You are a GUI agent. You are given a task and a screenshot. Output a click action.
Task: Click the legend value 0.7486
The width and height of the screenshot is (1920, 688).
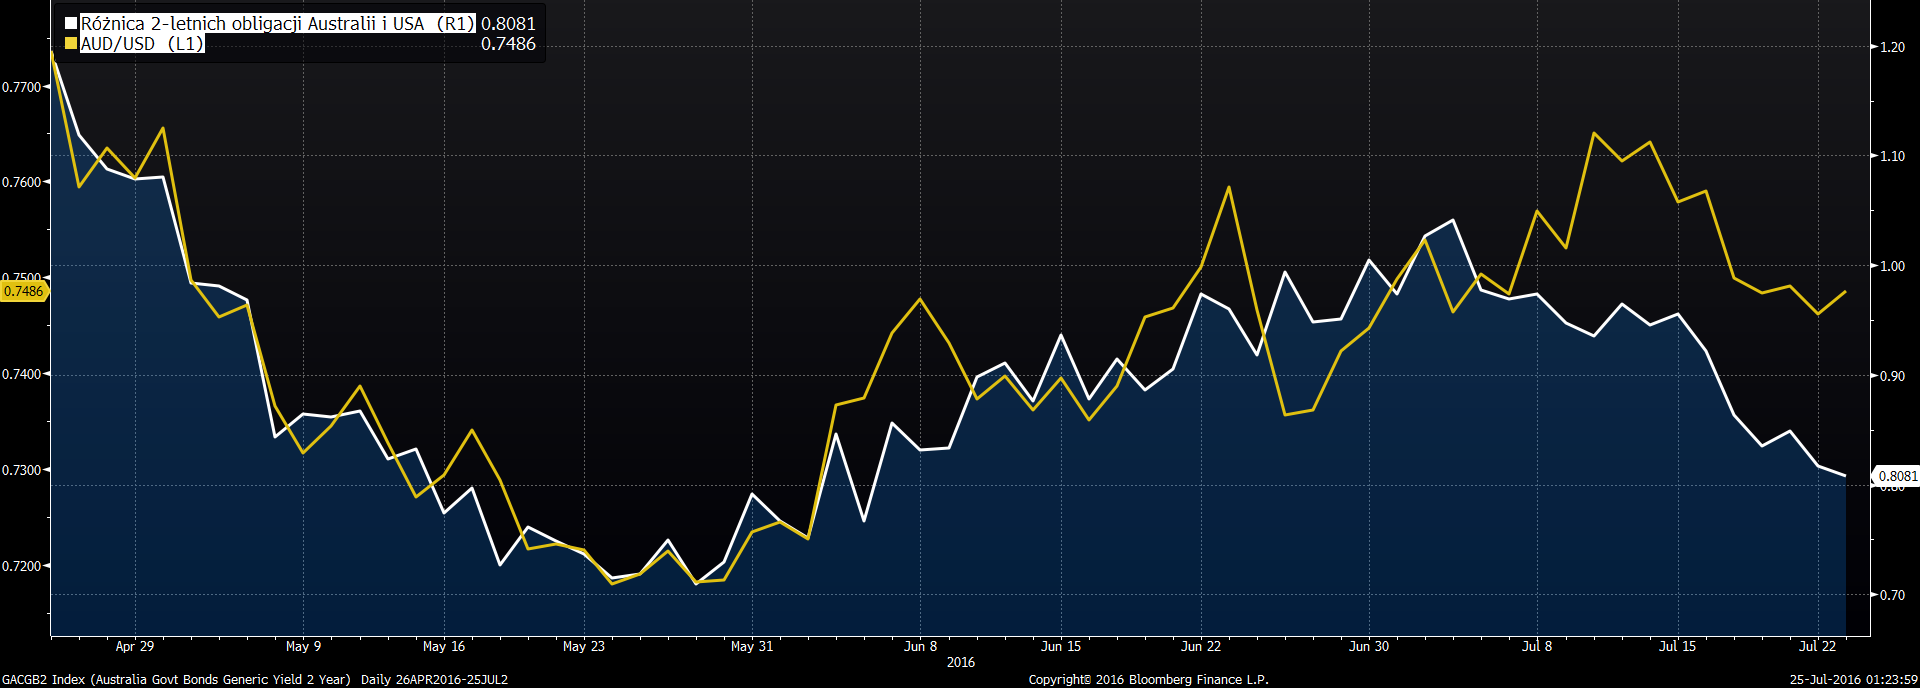[508, 43]
